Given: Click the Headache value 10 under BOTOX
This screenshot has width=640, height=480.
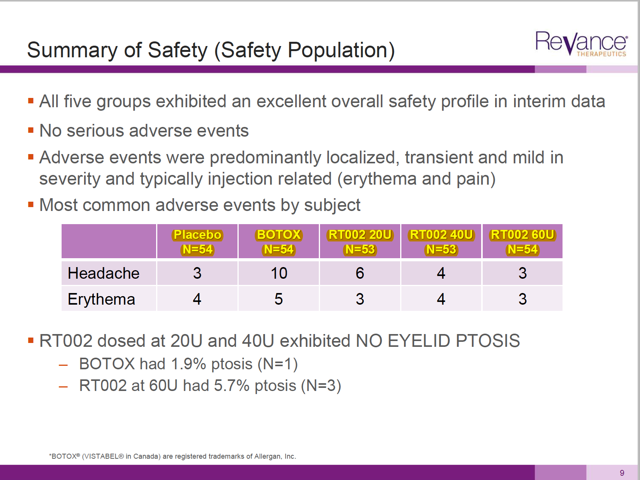Looking at the screenshot, I should click(x=279, y=273).
